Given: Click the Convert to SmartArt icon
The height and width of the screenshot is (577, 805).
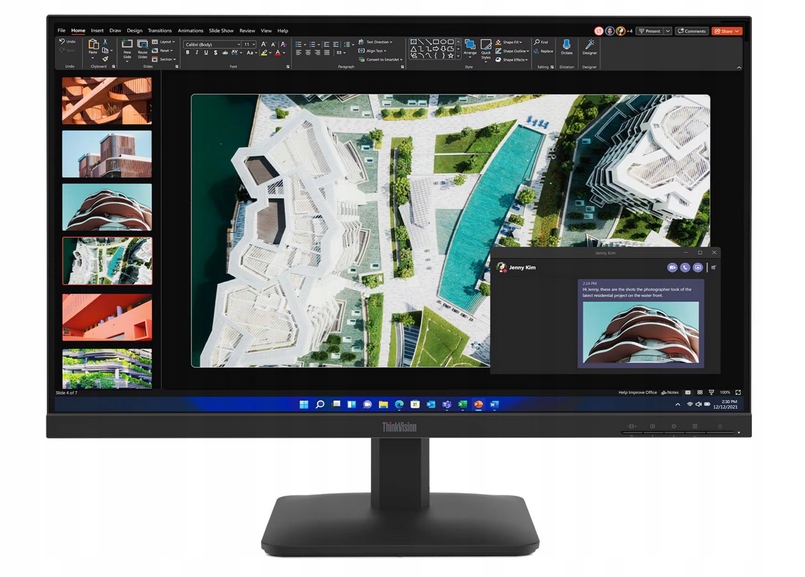Looking at the screenshot, I should pos(373,57).
